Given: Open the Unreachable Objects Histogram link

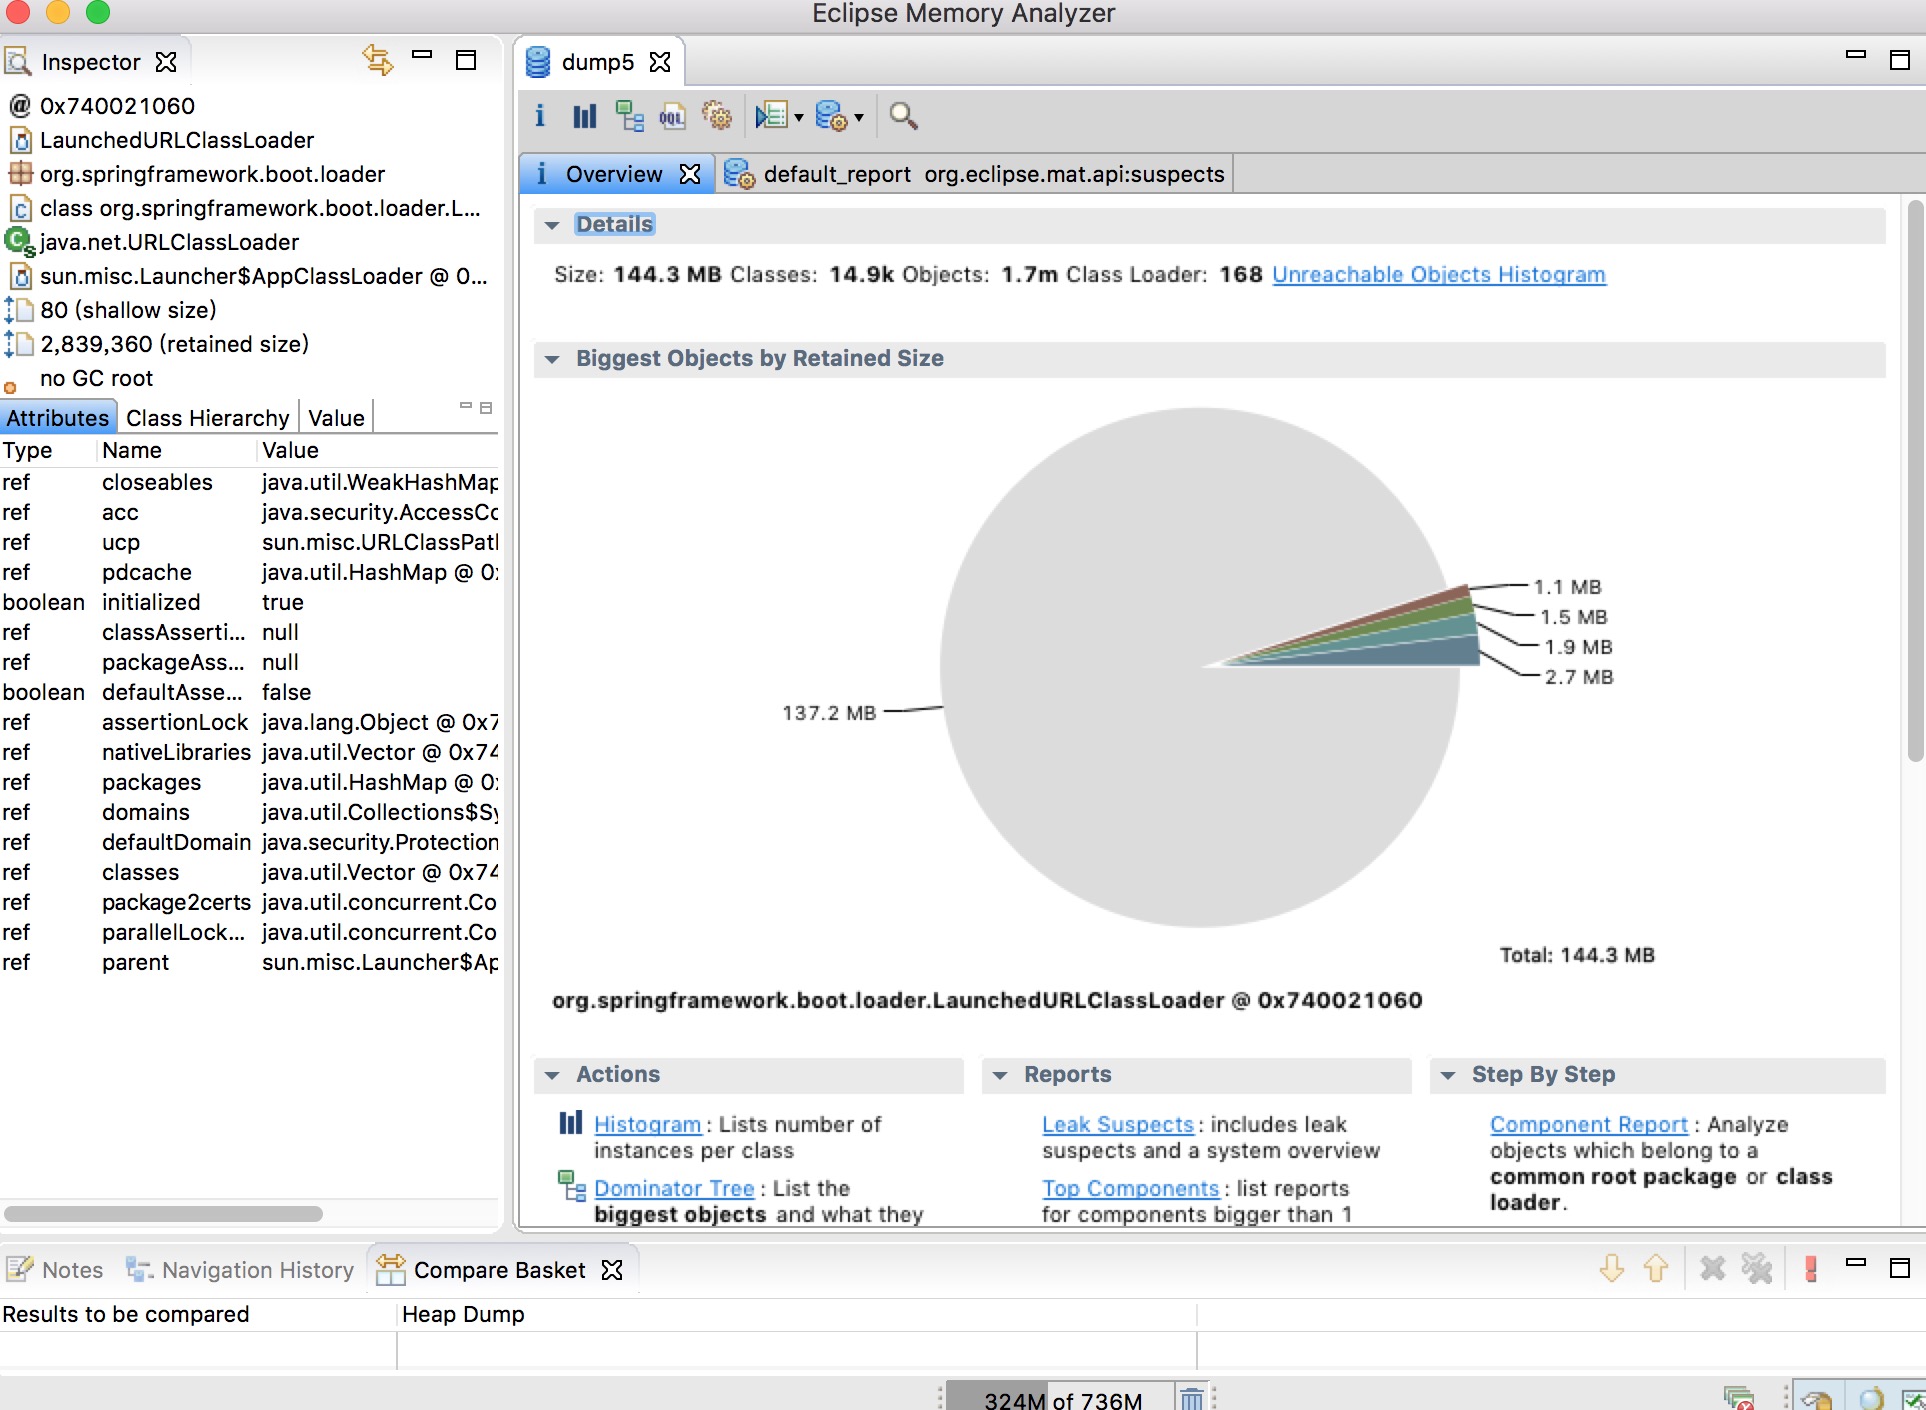Looking at the screenshot, I should pyautogui.click(x=1438, y=274).
